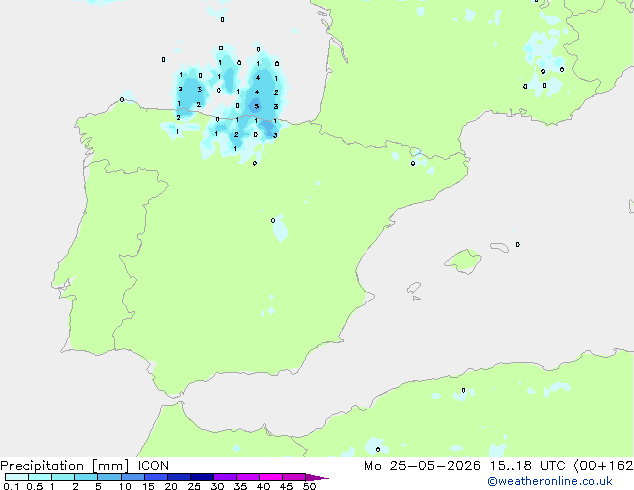Click the ICON model name label
This screenshot has width=634, height=490.
[x=153, y=466]
